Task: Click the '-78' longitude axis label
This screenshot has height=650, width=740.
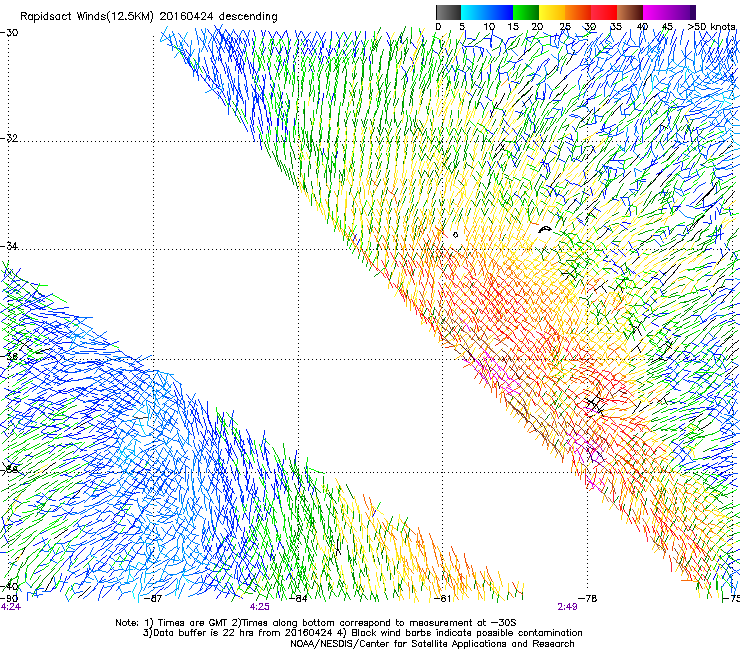Action: 588,599
